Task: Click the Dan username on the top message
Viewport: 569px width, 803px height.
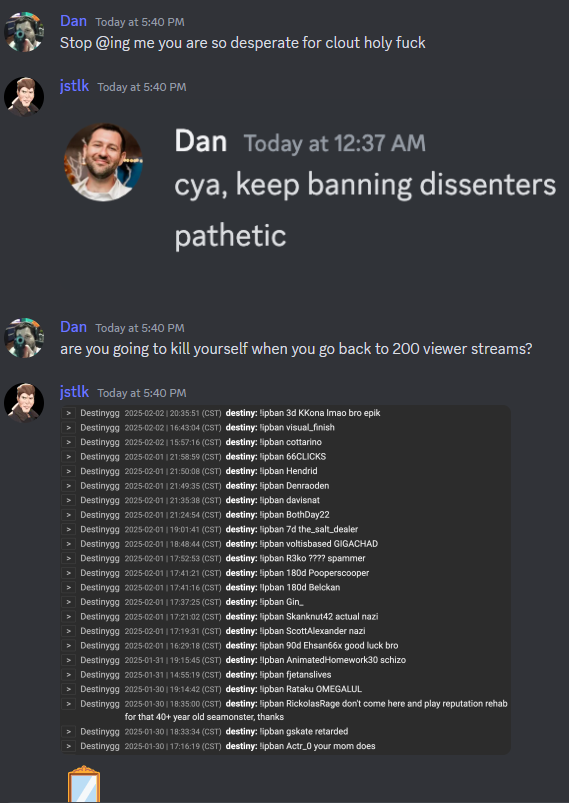Action: [x=73, y=21]
